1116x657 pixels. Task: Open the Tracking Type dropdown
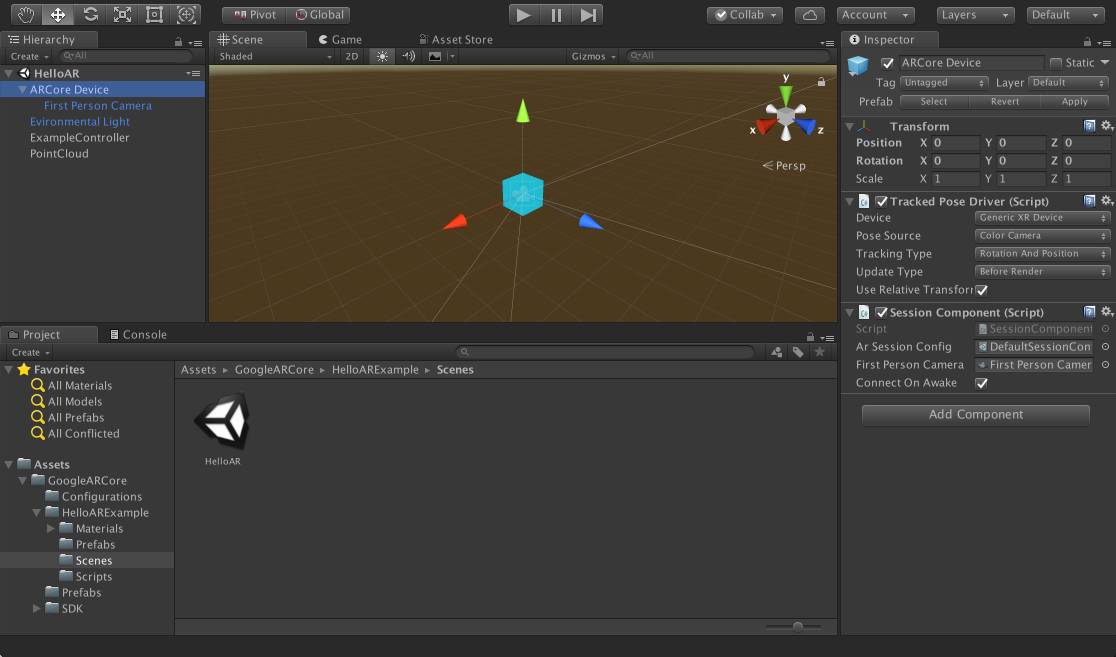point(1042,254)
